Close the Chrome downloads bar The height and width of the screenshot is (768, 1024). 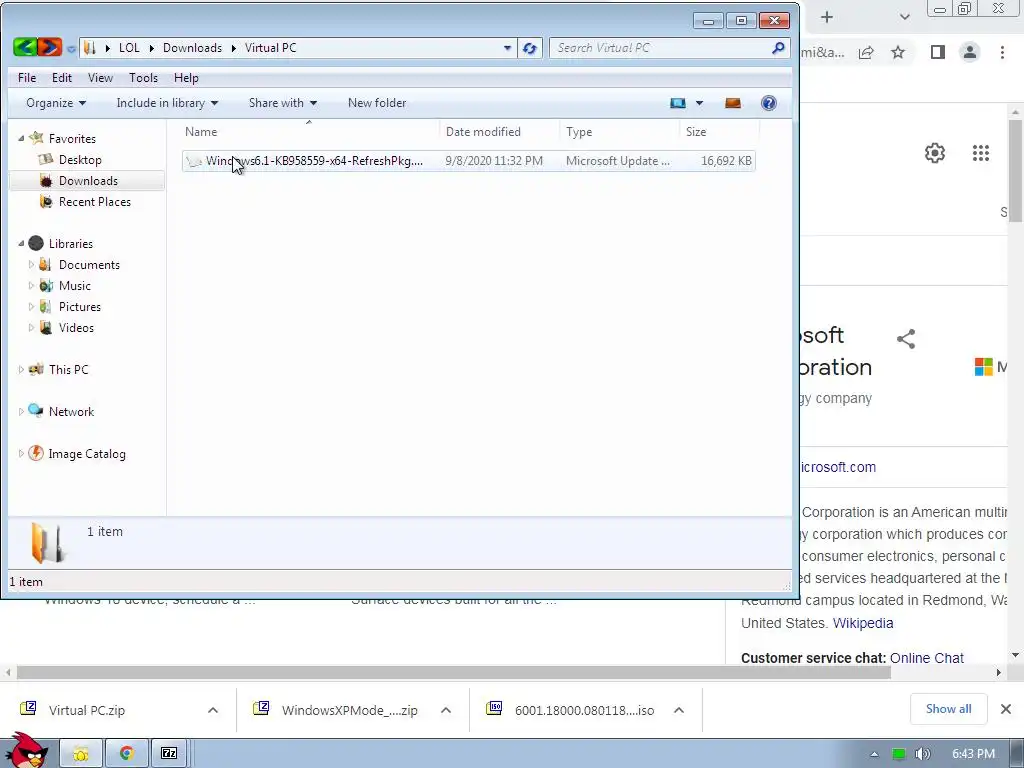pyautogui.click(x=1006, y=709)
